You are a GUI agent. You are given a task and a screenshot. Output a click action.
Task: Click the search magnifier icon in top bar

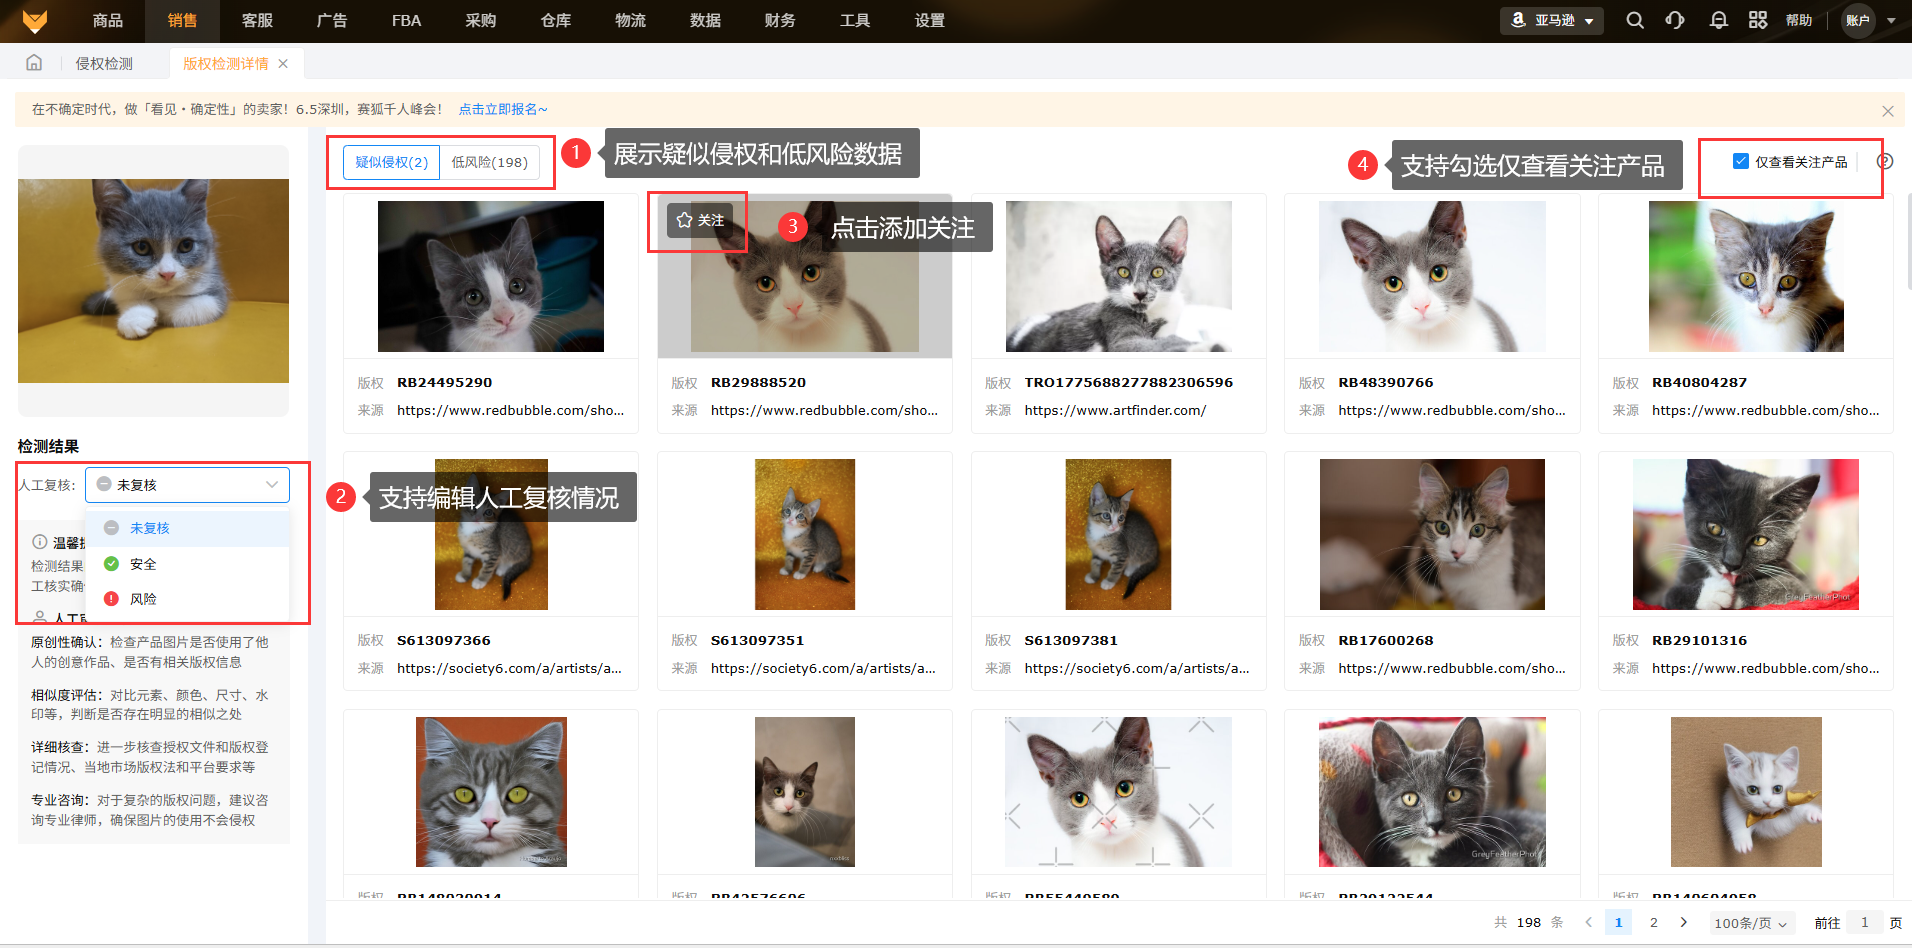1635,20
